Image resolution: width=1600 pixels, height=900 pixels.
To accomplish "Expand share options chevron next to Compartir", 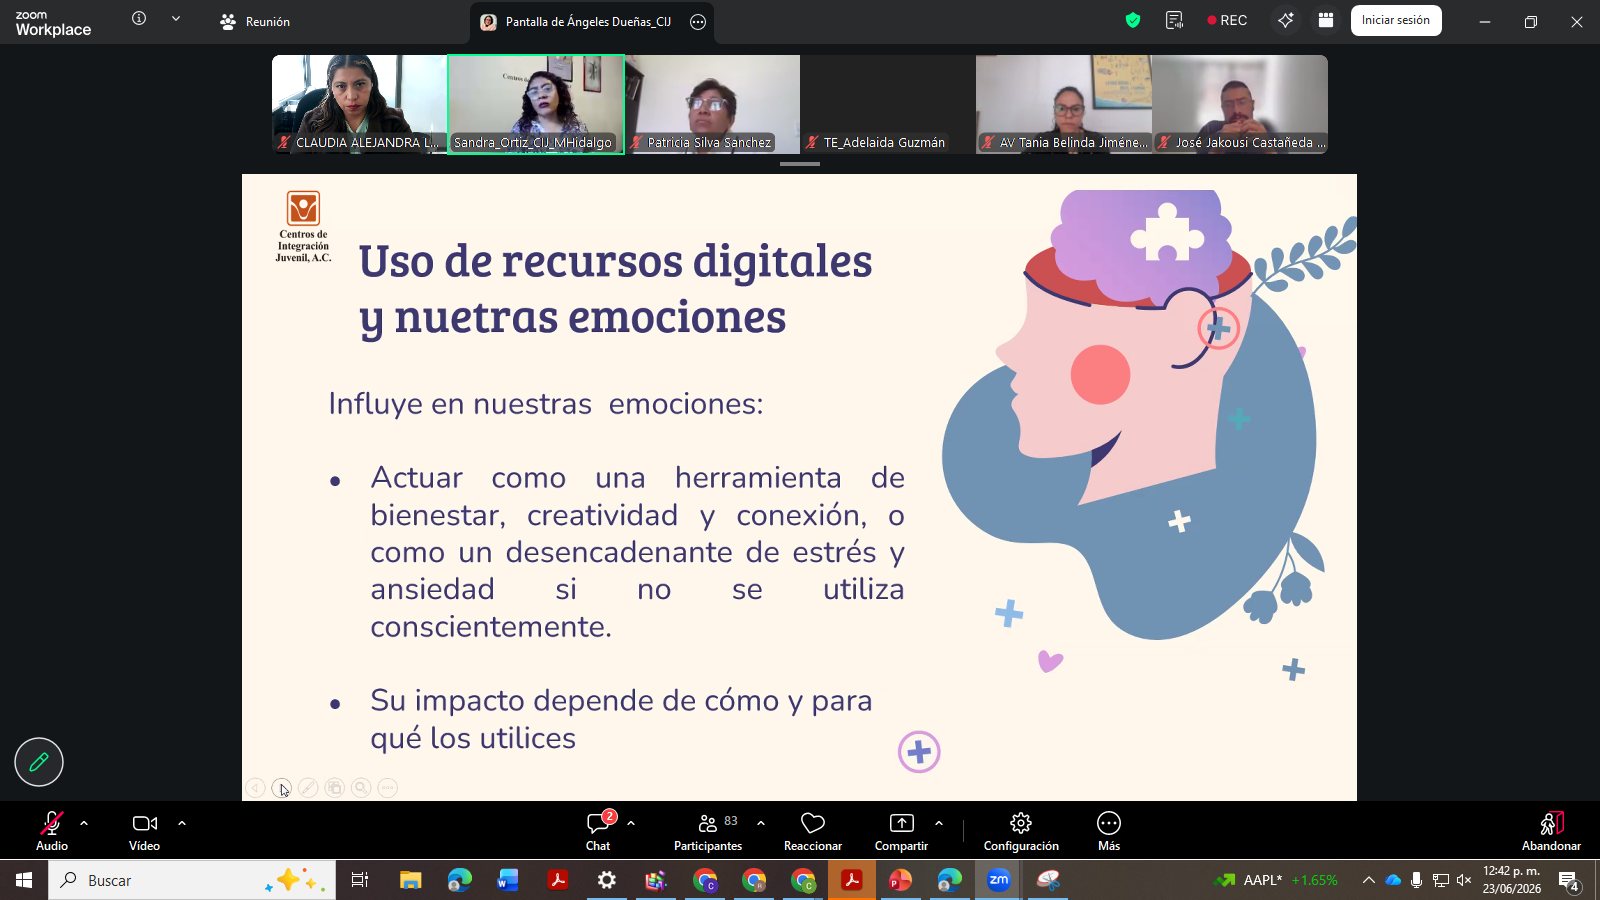I will (x=939, y=823).
